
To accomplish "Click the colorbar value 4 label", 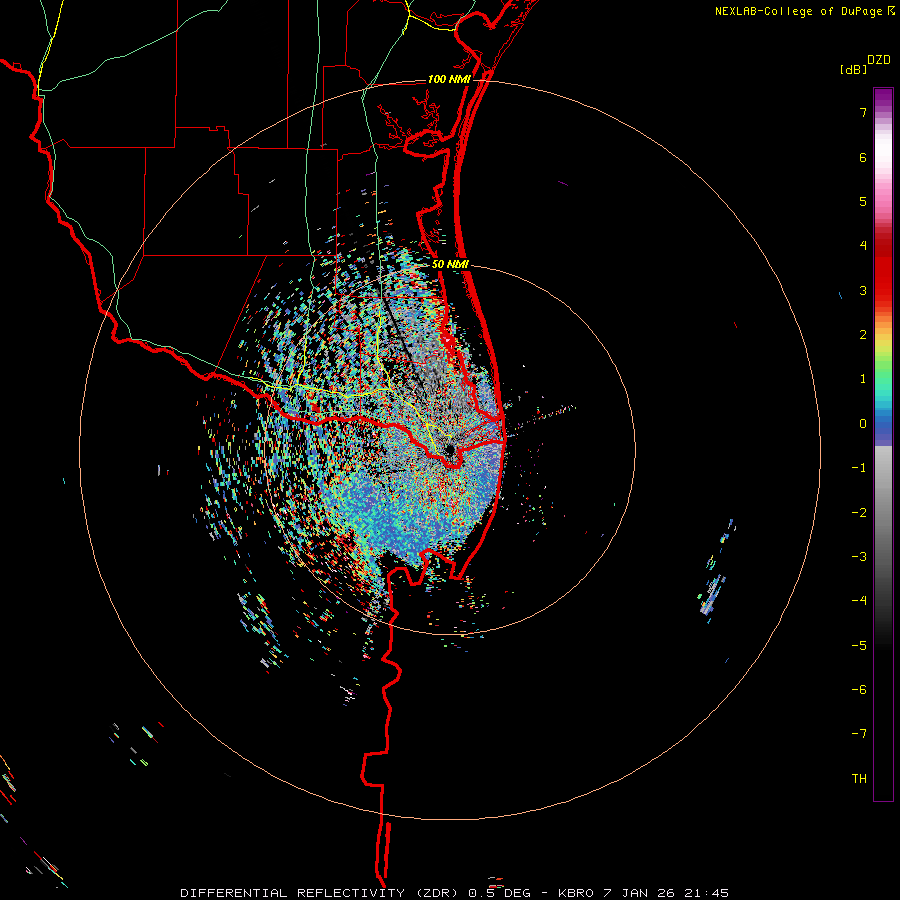I will point(863,246).
